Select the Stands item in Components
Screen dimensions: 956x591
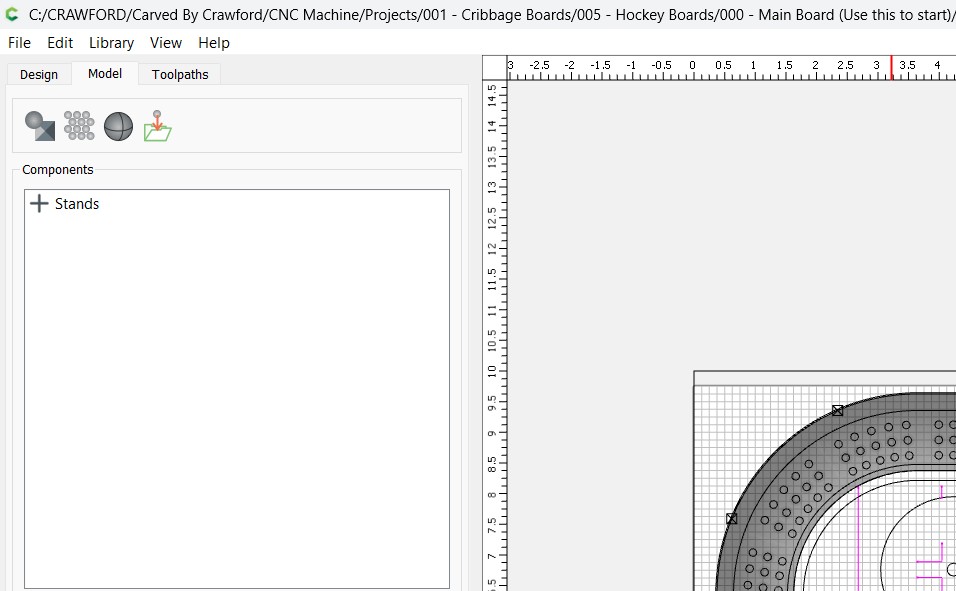pos(77,204)
